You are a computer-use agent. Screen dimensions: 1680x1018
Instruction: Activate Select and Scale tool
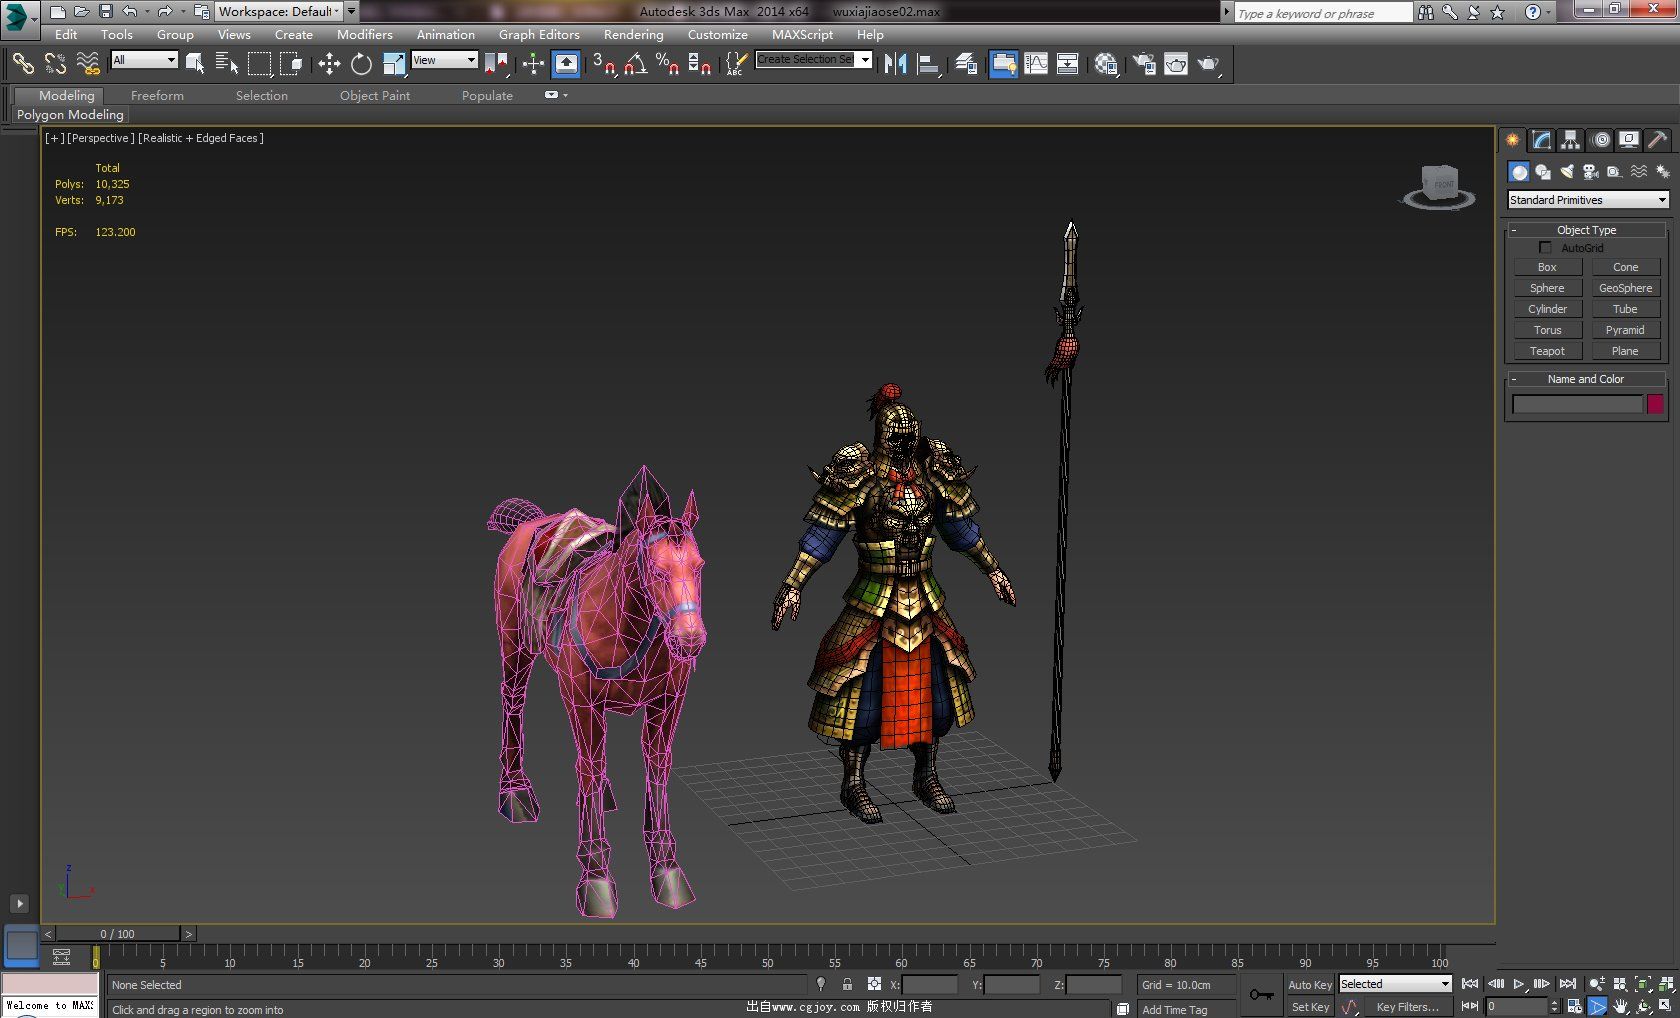(x=394, y=64)
